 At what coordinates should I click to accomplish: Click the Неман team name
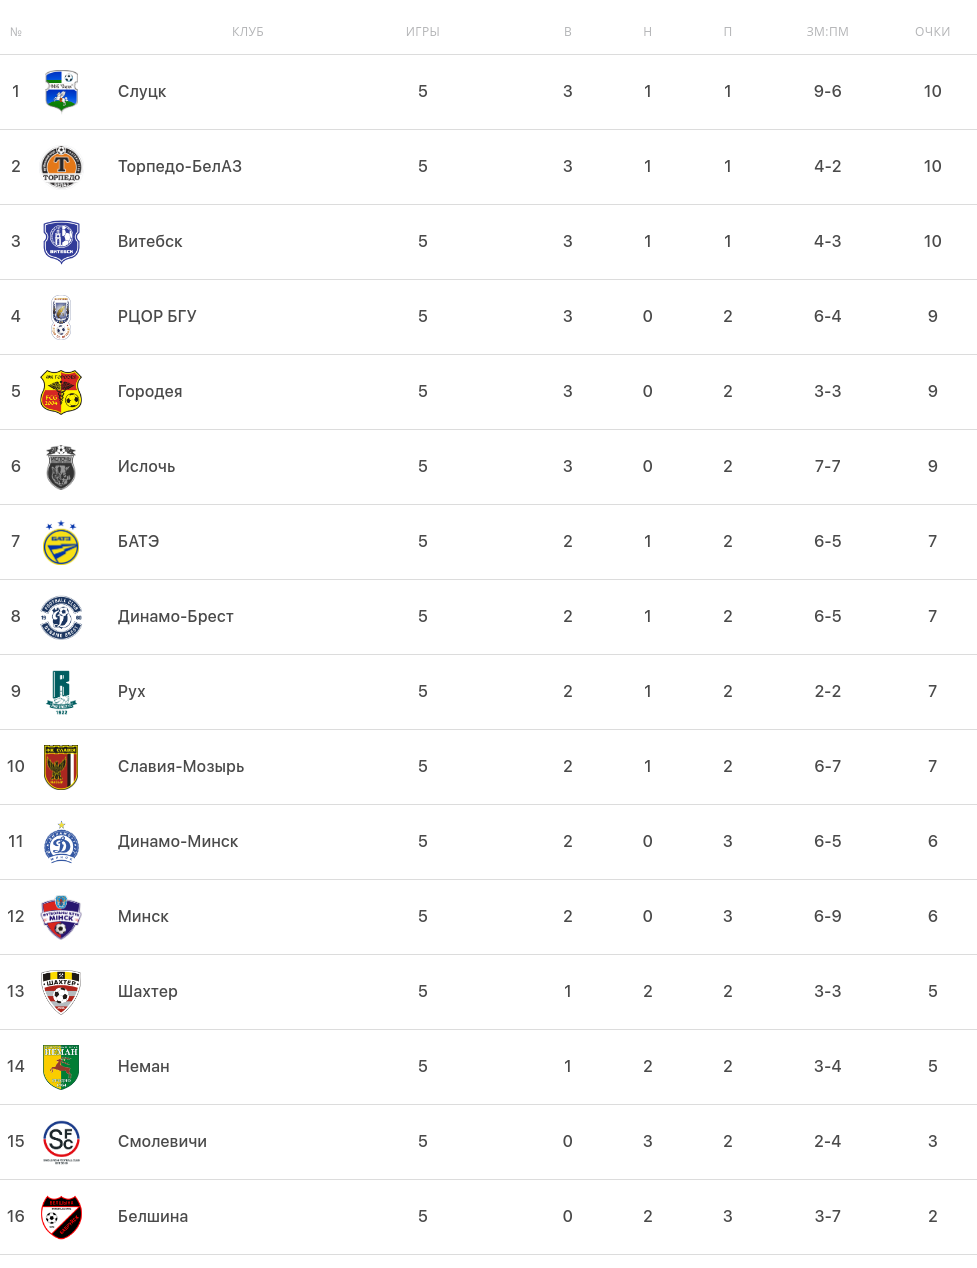click(144, 1066)
